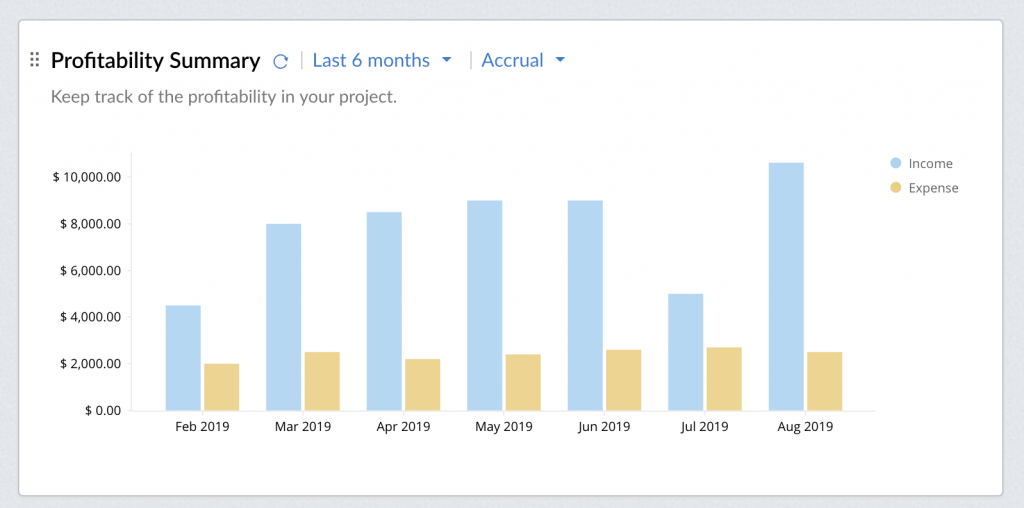The height and width of the screenshot is (508, 1024).
Task: Toggle Expense series via legend dot
Action: [896, 188]
